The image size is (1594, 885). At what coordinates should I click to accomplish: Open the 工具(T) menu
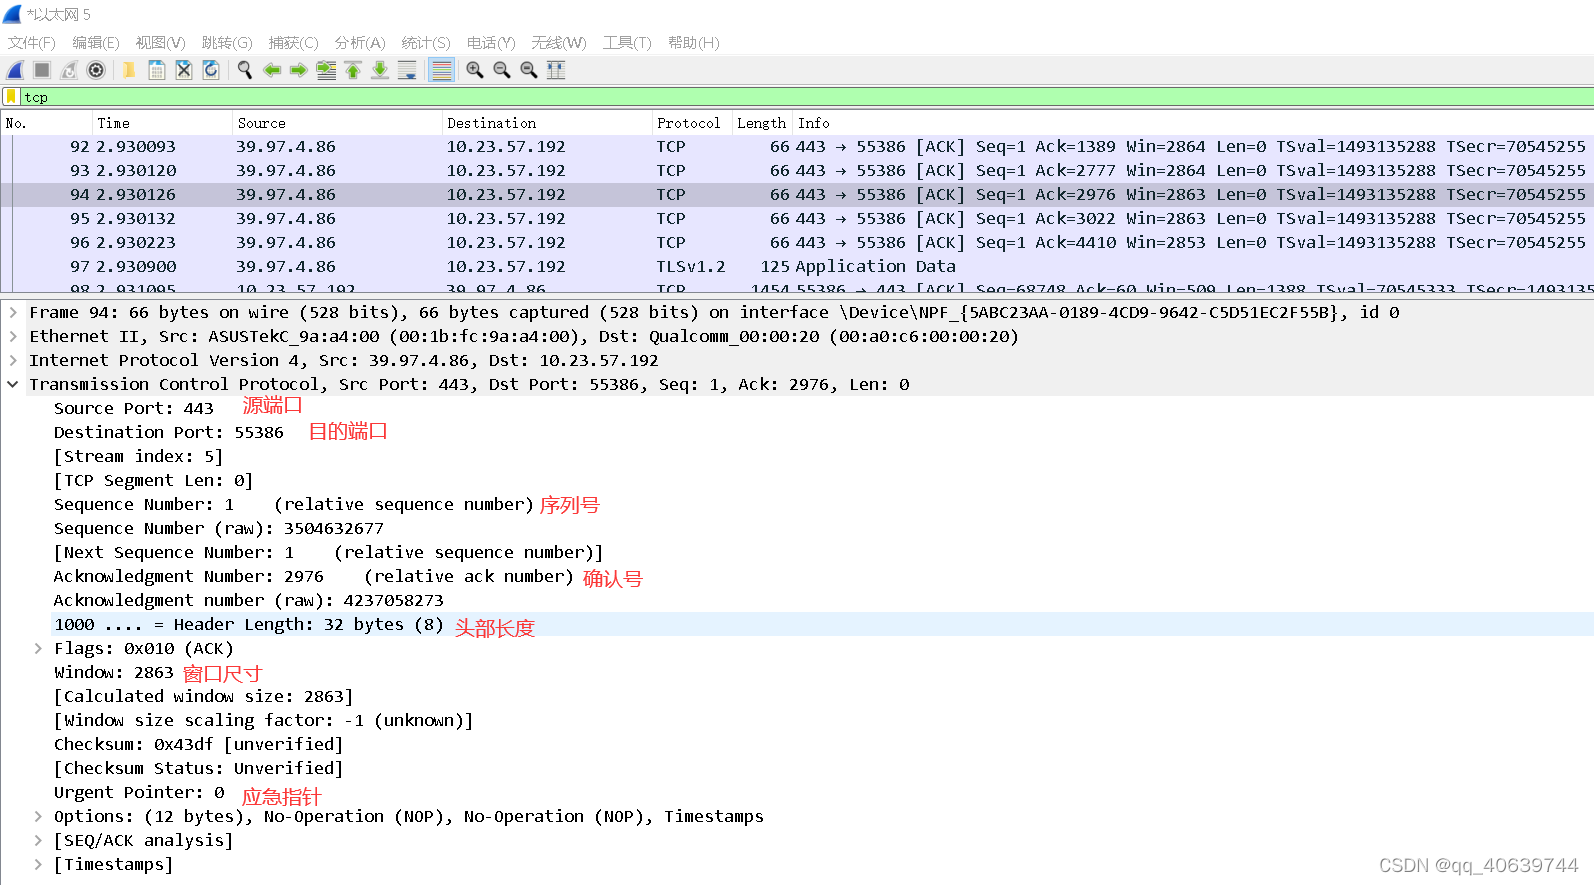click(x=627, y=43)
